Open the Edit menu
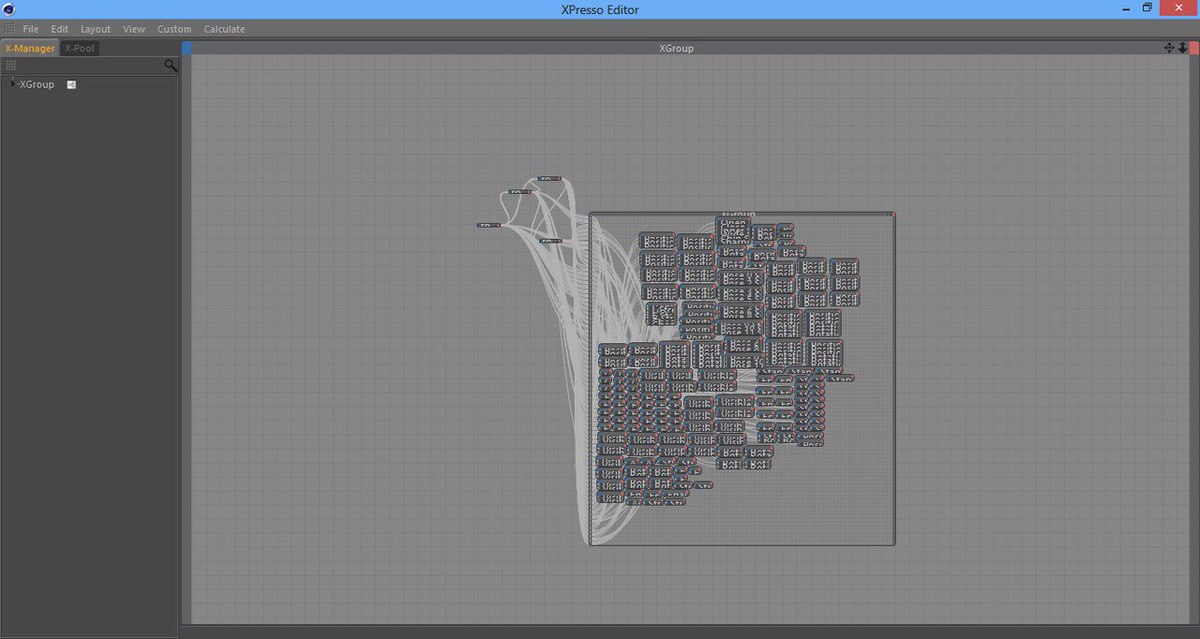The image size is (1200, 639). click(x=60, y=29)
